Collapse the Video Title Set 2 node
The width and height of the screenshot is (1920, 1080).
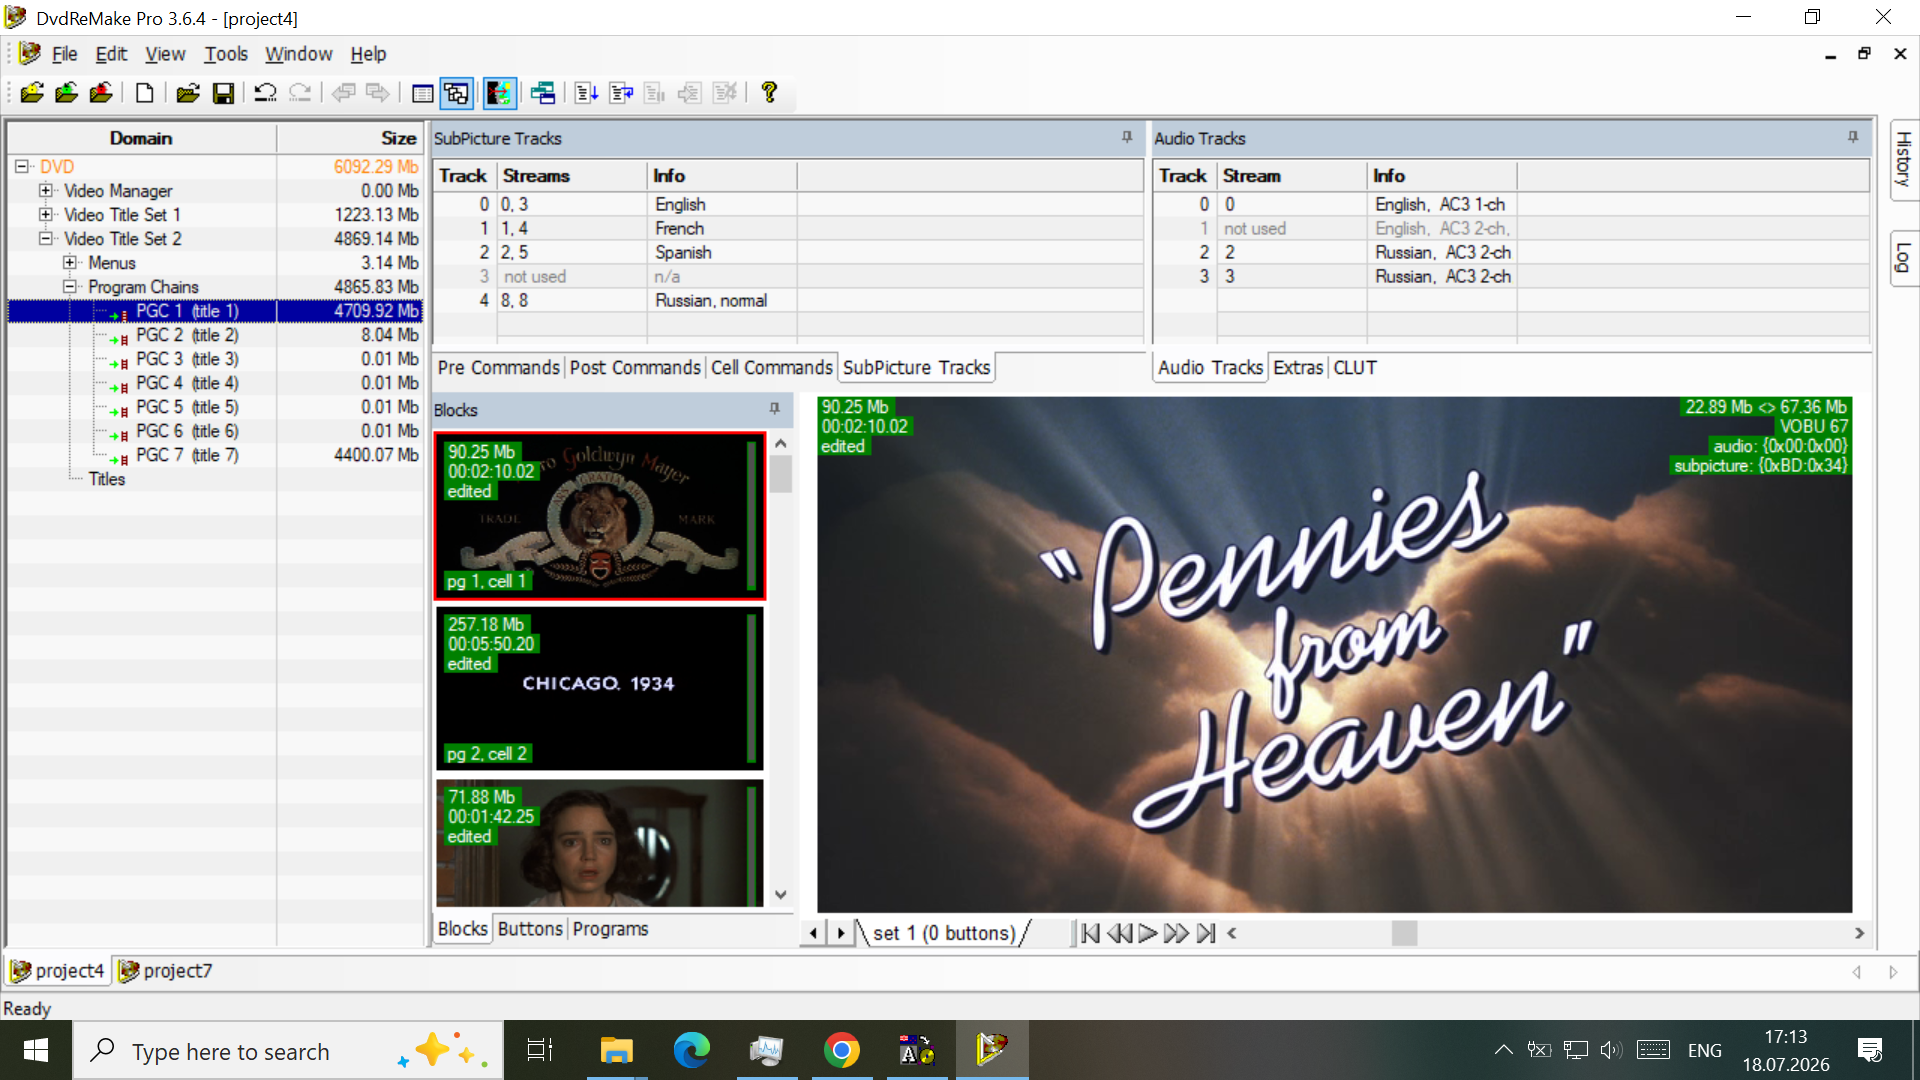pos(46,238)
